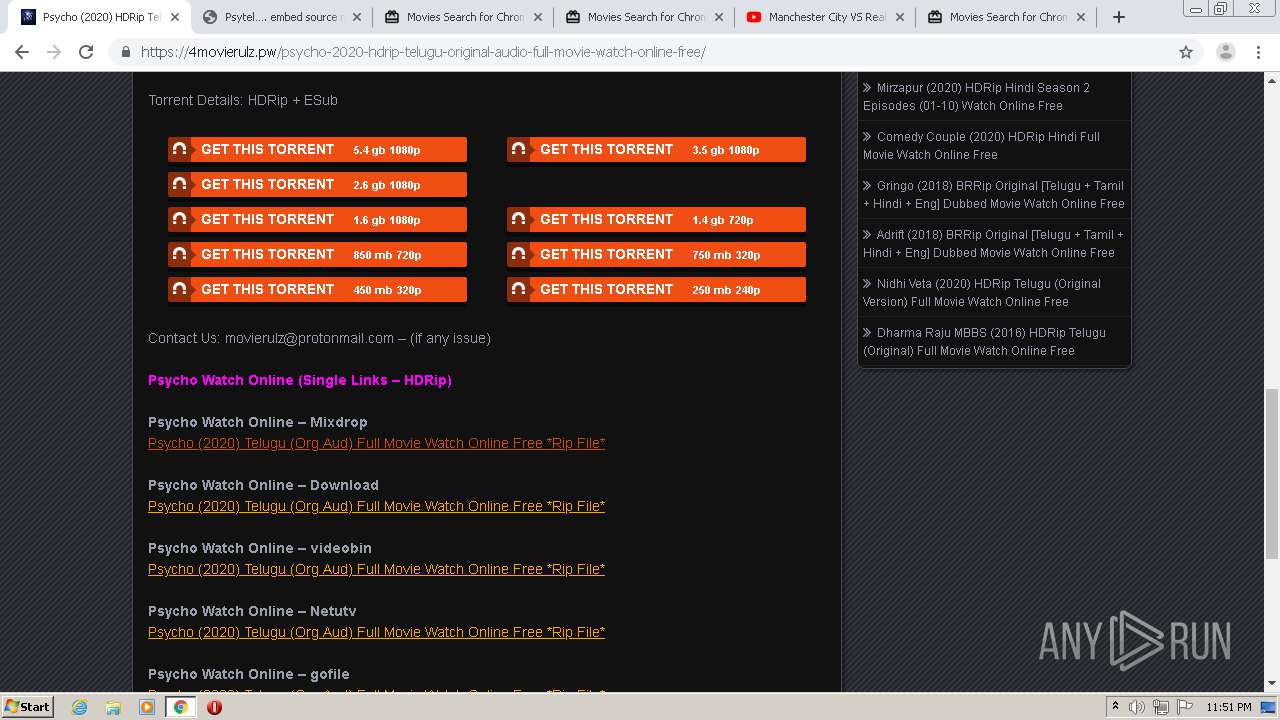Close the Psytel embed source tab

pyautogui.click(x=355, y=17)
